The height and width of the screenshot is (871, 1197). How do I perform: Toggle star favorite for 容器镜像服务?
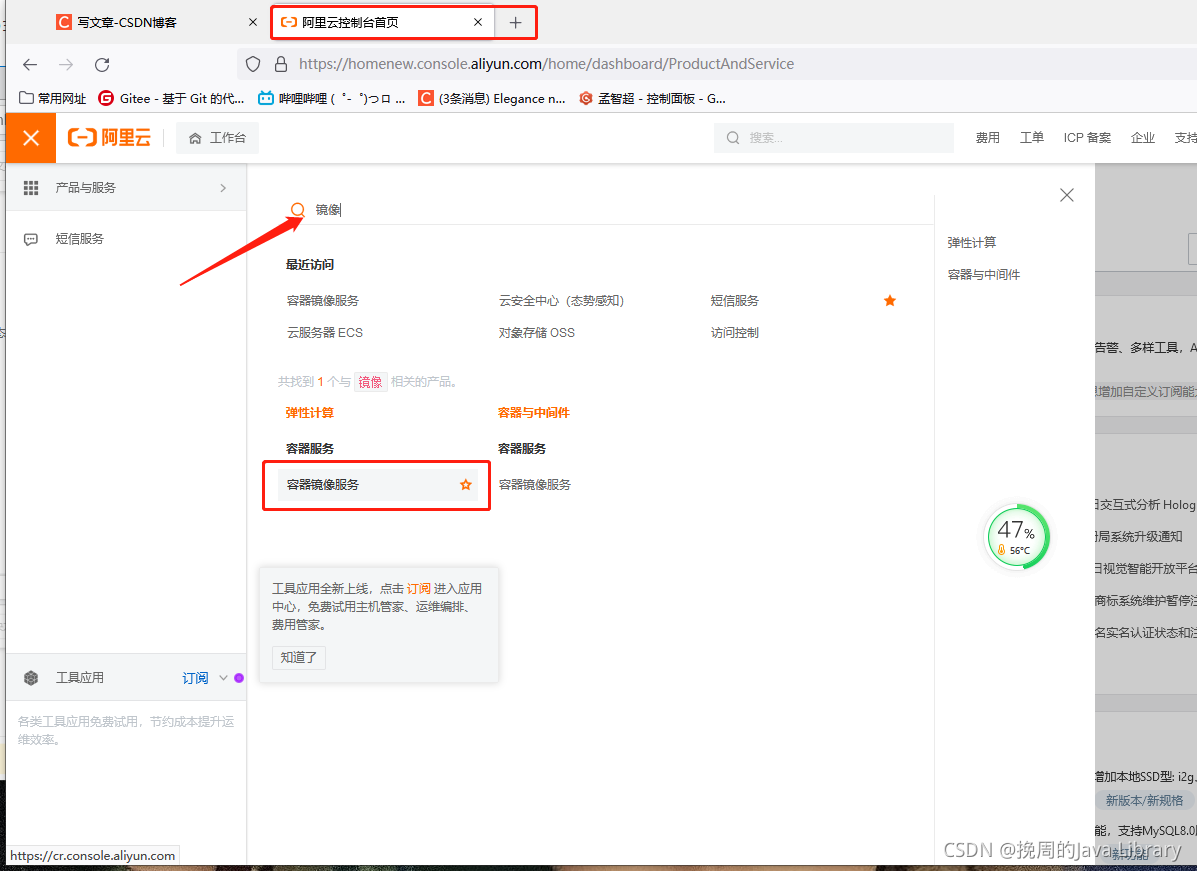465,484
